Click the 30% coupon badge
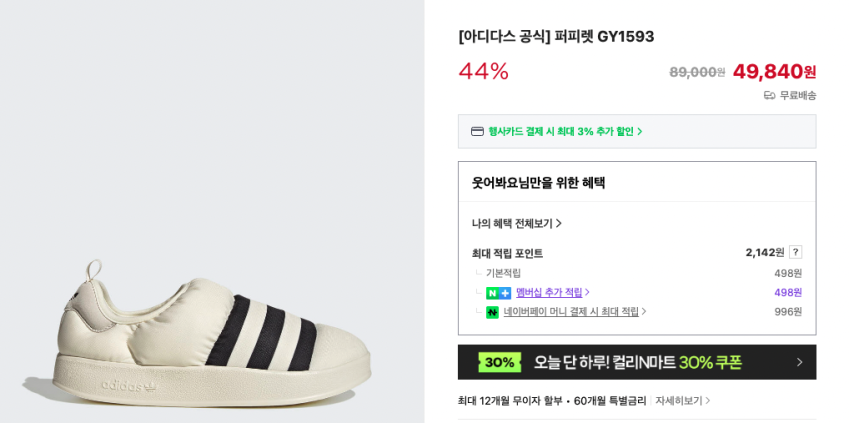This screenshot has height=423, width=849. (x=499, y=362)
